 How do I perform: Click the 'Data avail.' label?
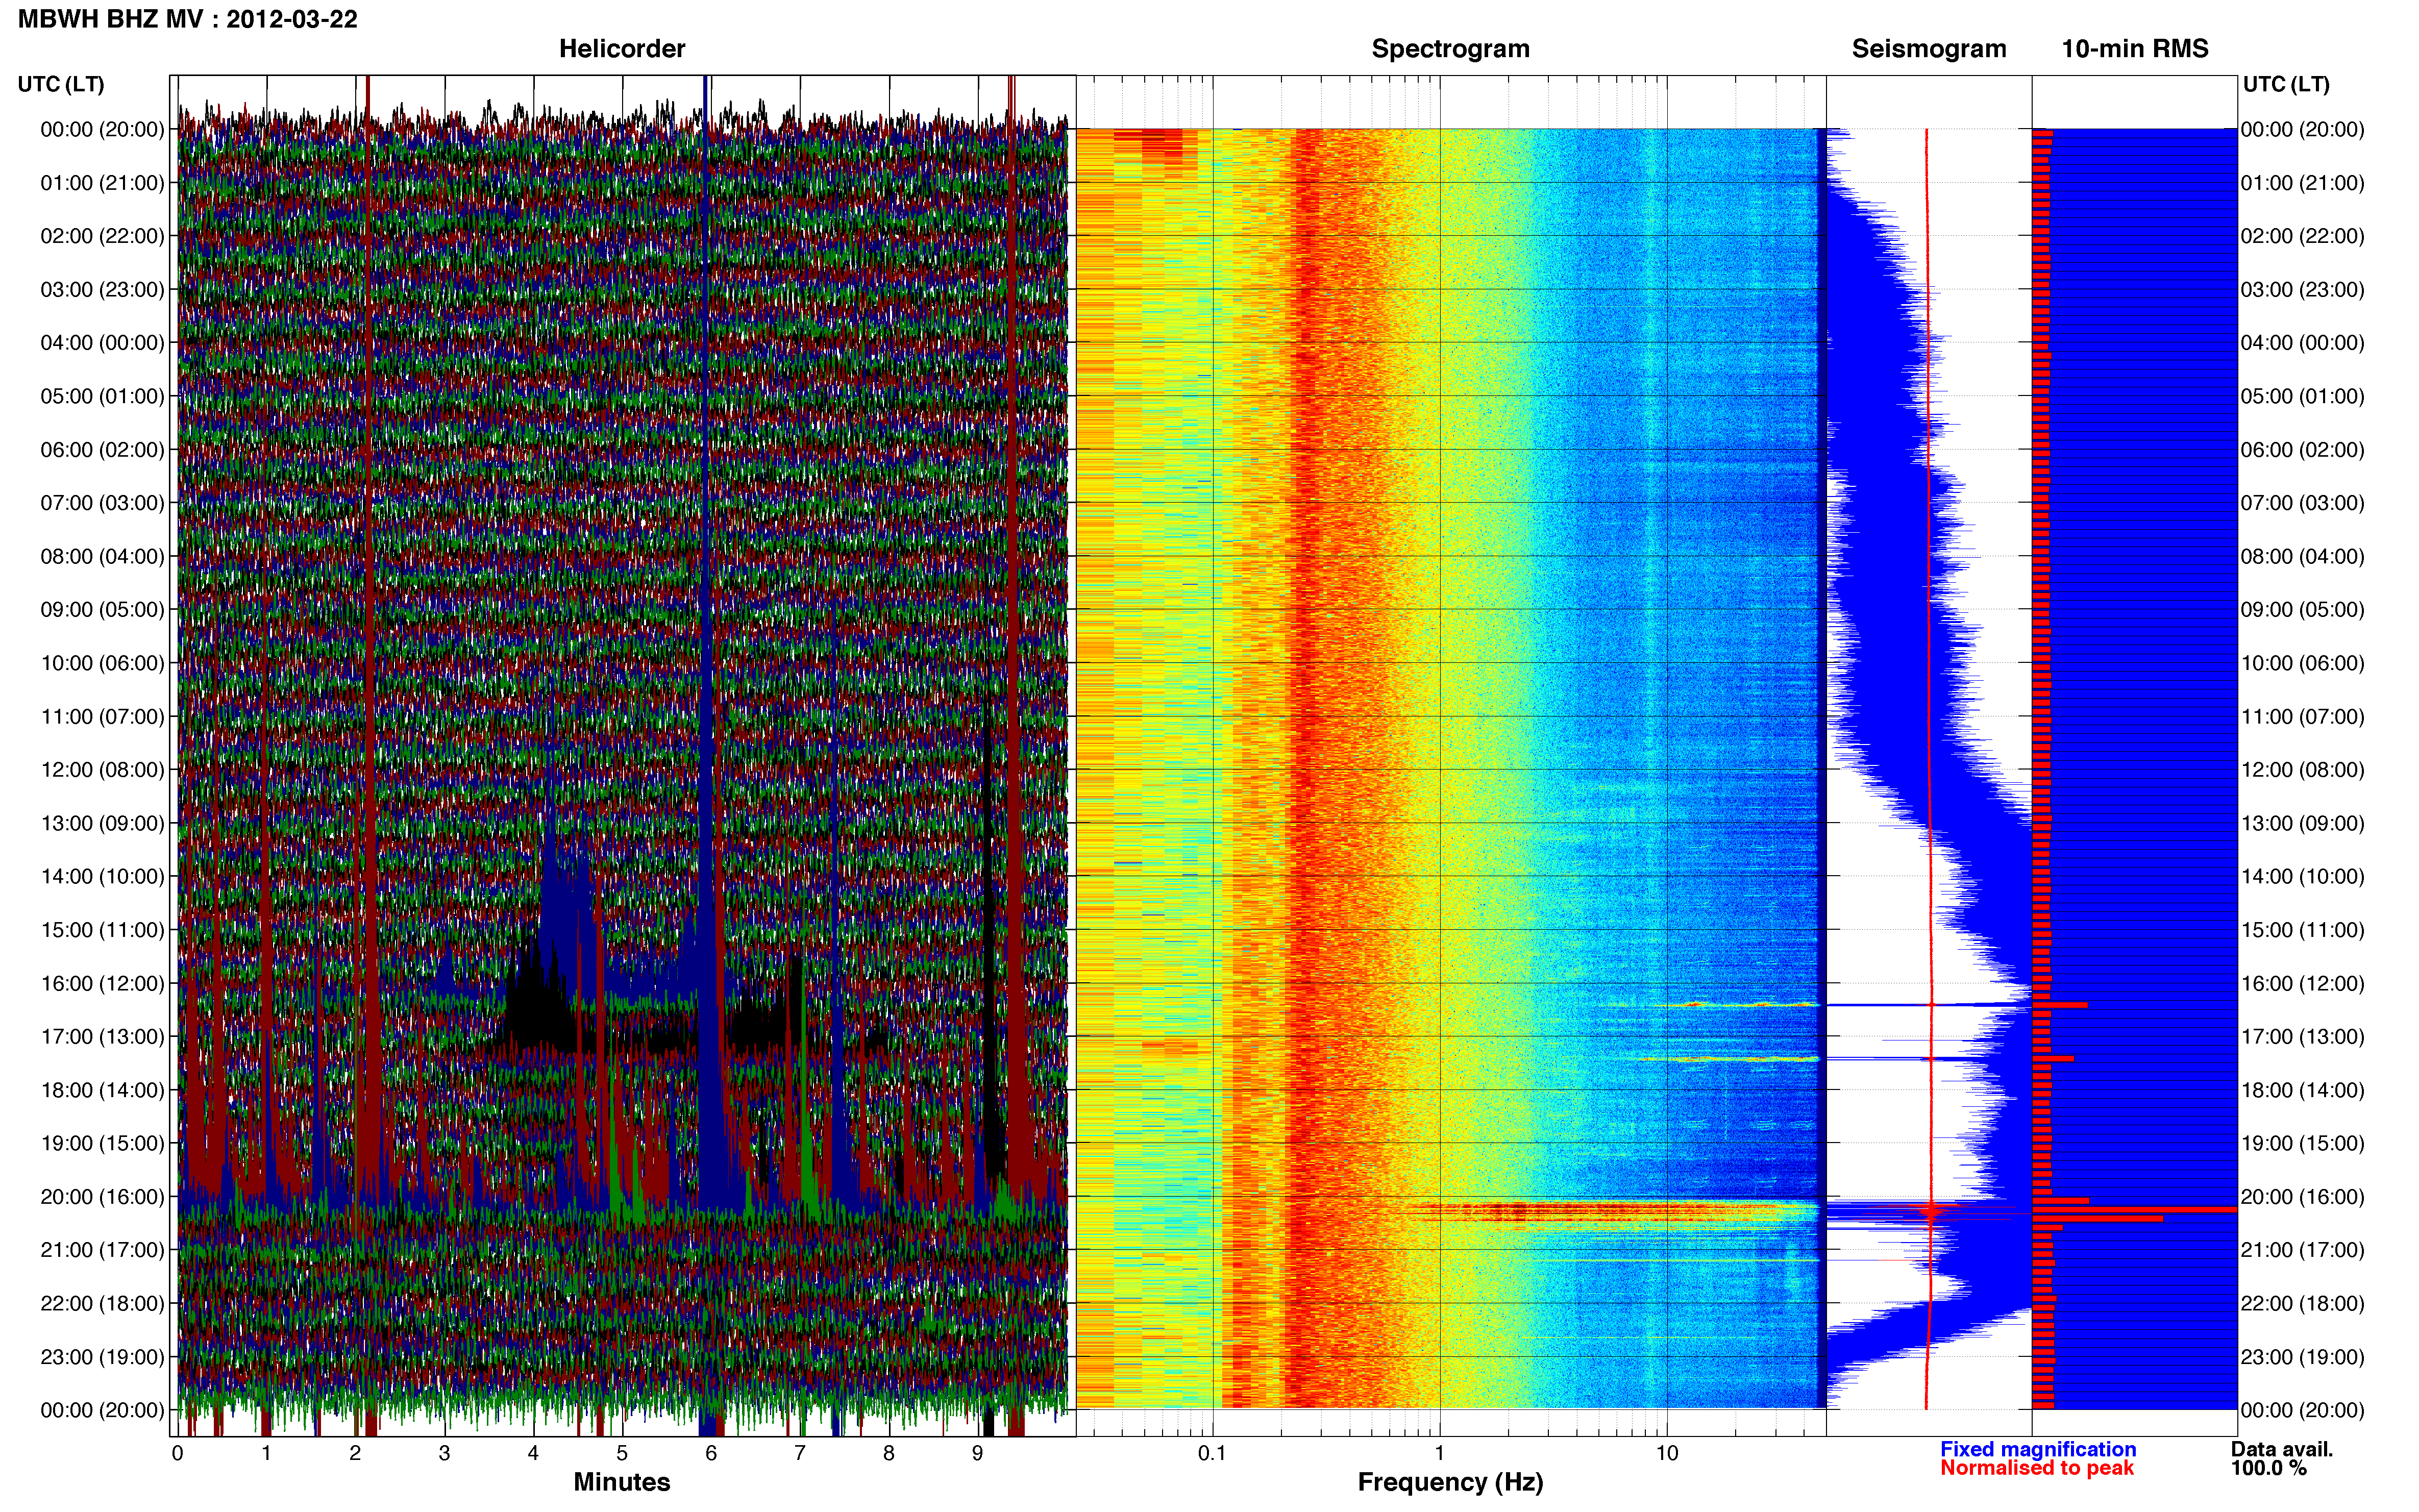point(2281,1449)
